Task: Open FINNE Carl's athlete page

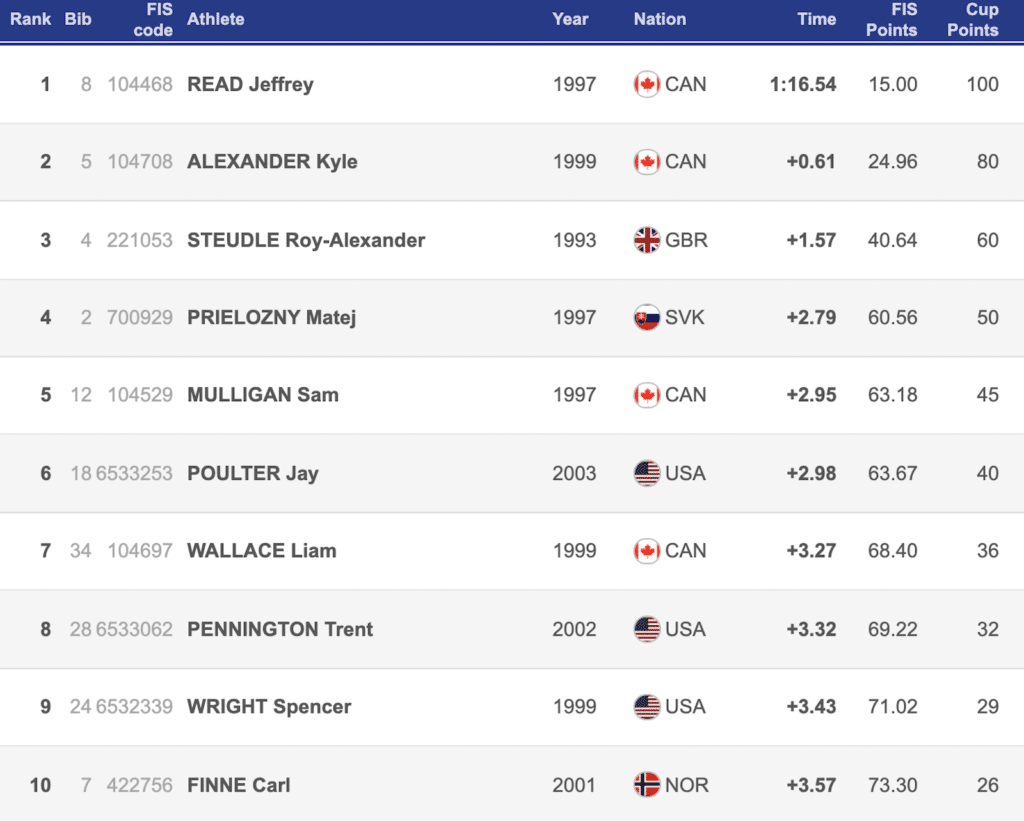Action: coord(238,785)
